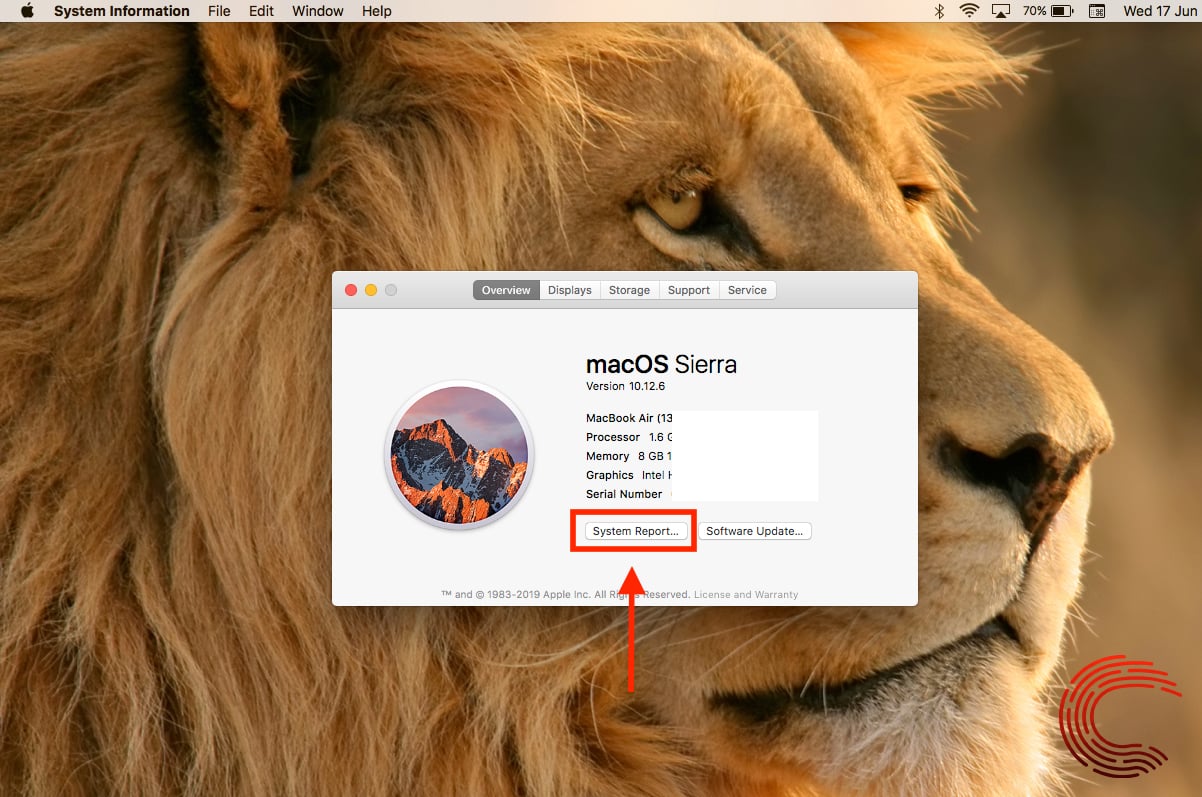This screenshot has height=797, width=1202.
Task: Minimize the window with the yellow button
Action: [x=371, y=290]
